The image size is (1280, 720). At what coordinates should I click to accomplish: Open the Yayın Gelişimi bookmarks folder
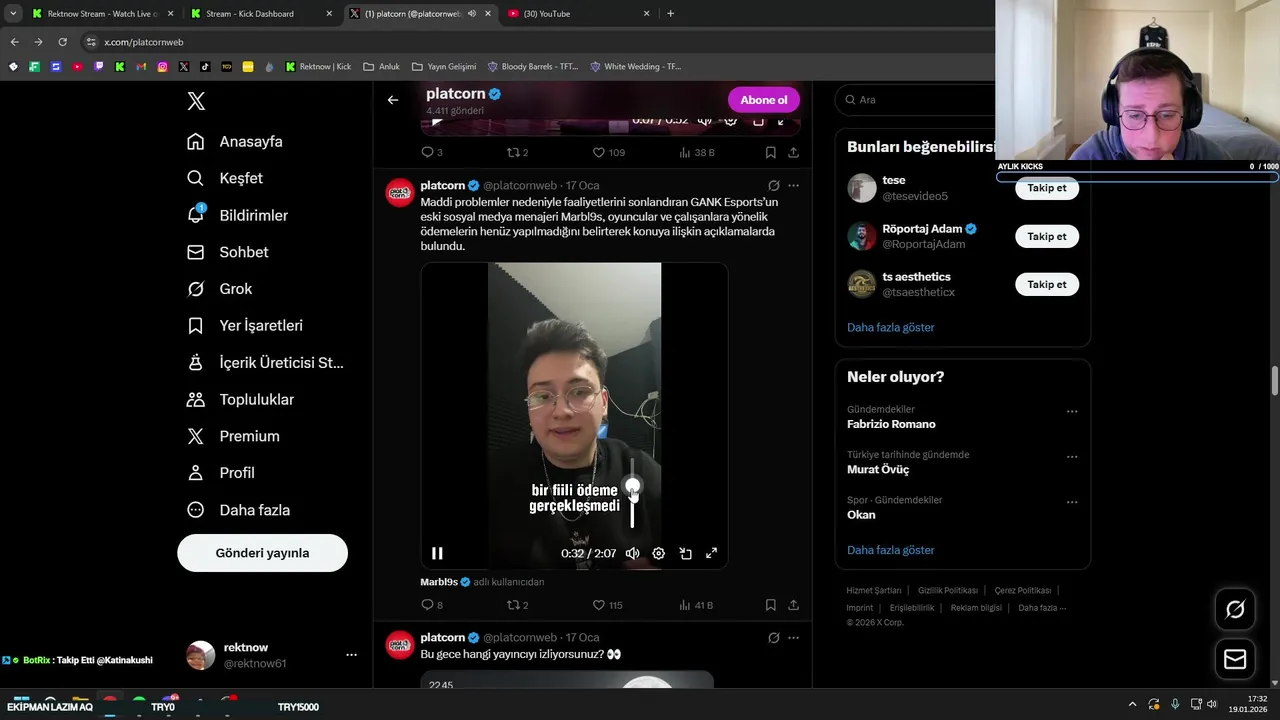pyautogui.click(x=444, y=67)
